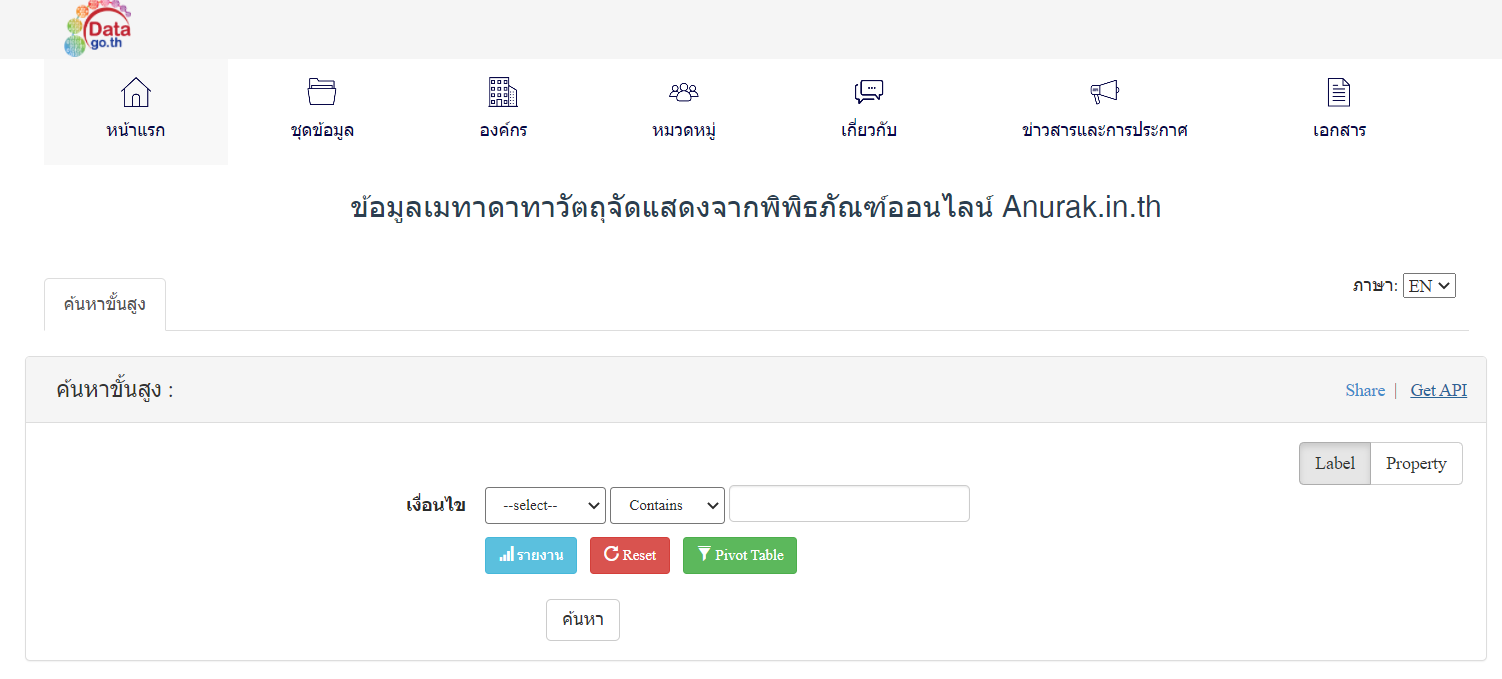Click the building icon for องค์กร

(502, 92)
